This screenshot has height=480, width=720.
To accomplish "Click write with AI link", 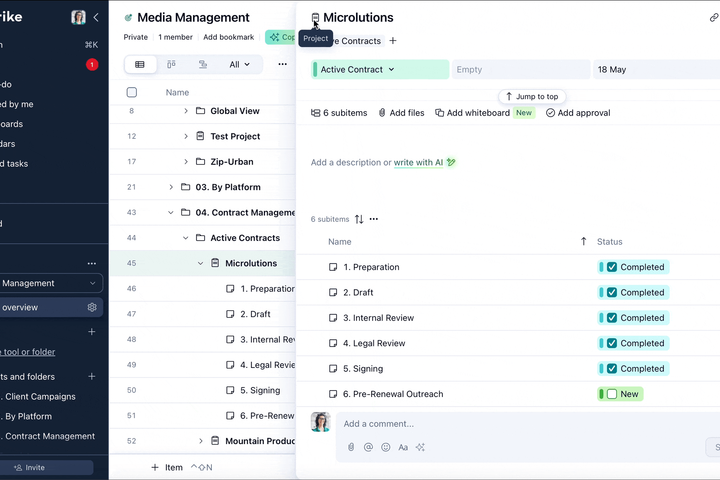I will [x=418, y=163].
